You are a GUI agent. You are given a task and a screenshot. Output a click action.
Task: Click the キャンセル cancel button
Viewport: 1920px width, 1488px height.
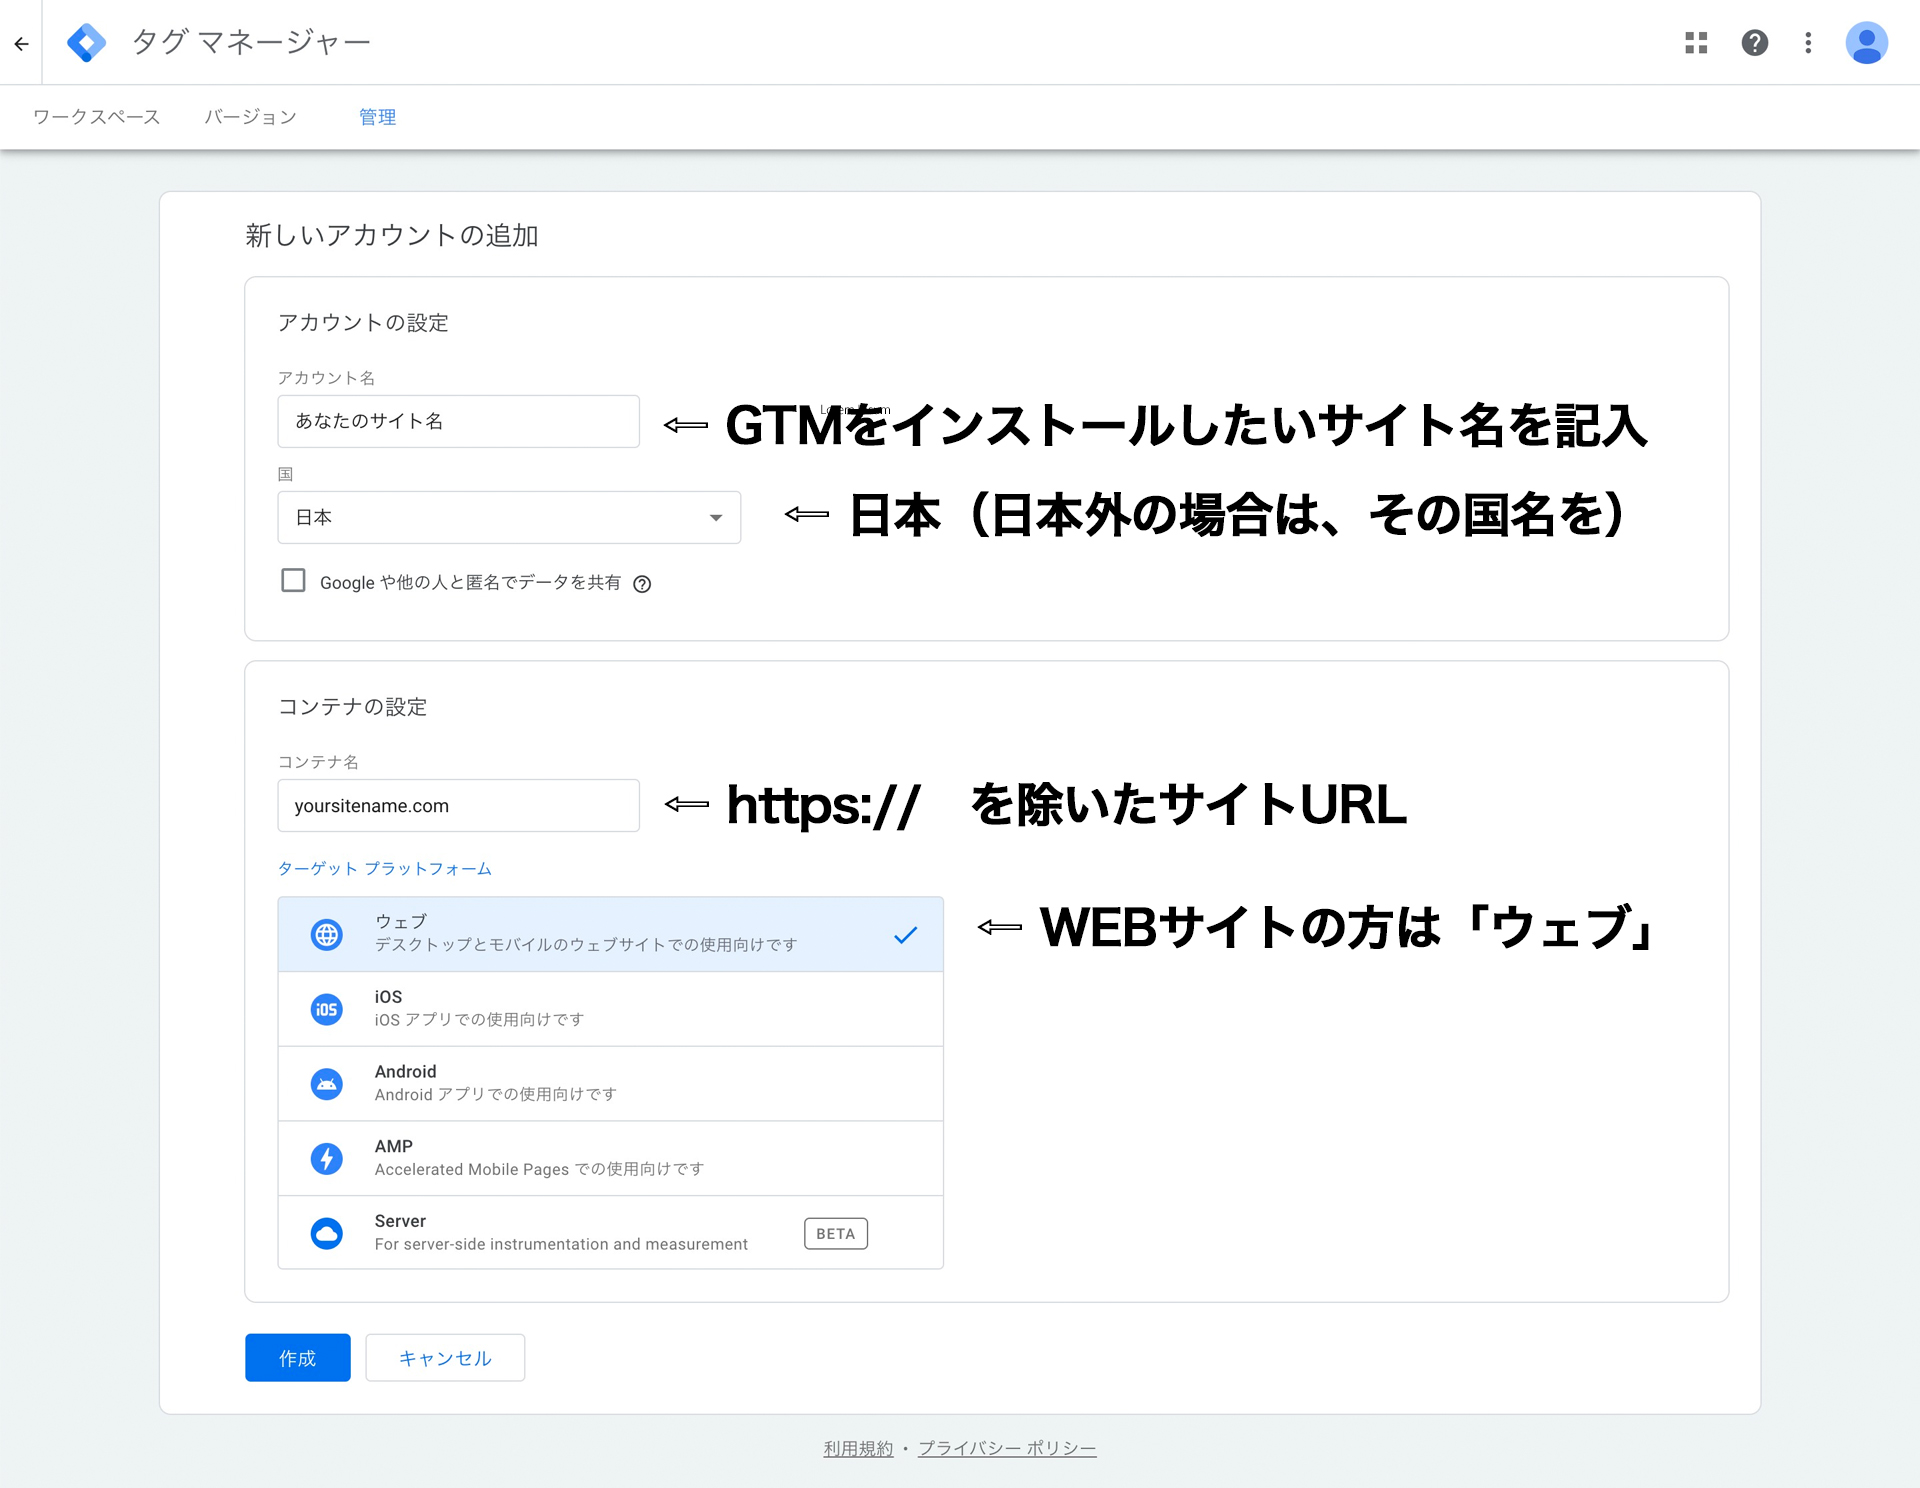coord(445,1358)
